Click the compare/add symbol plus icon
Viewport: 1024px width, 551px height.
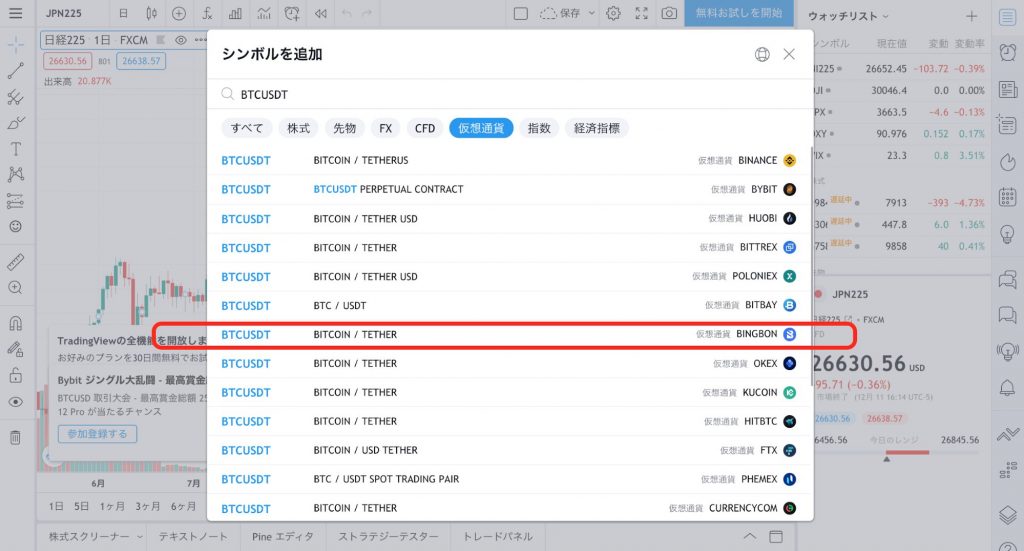(179, 13)
